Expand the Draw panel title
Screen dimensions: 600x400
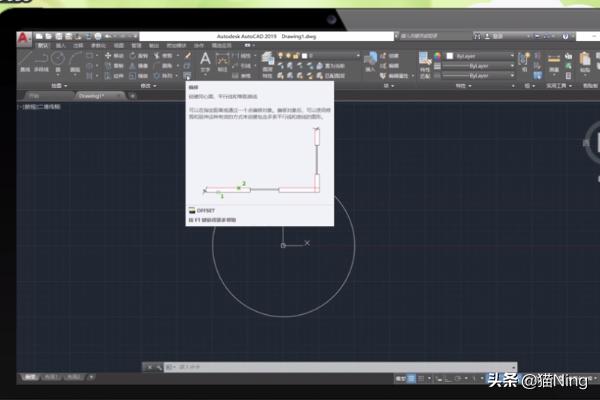coord(59,86)
